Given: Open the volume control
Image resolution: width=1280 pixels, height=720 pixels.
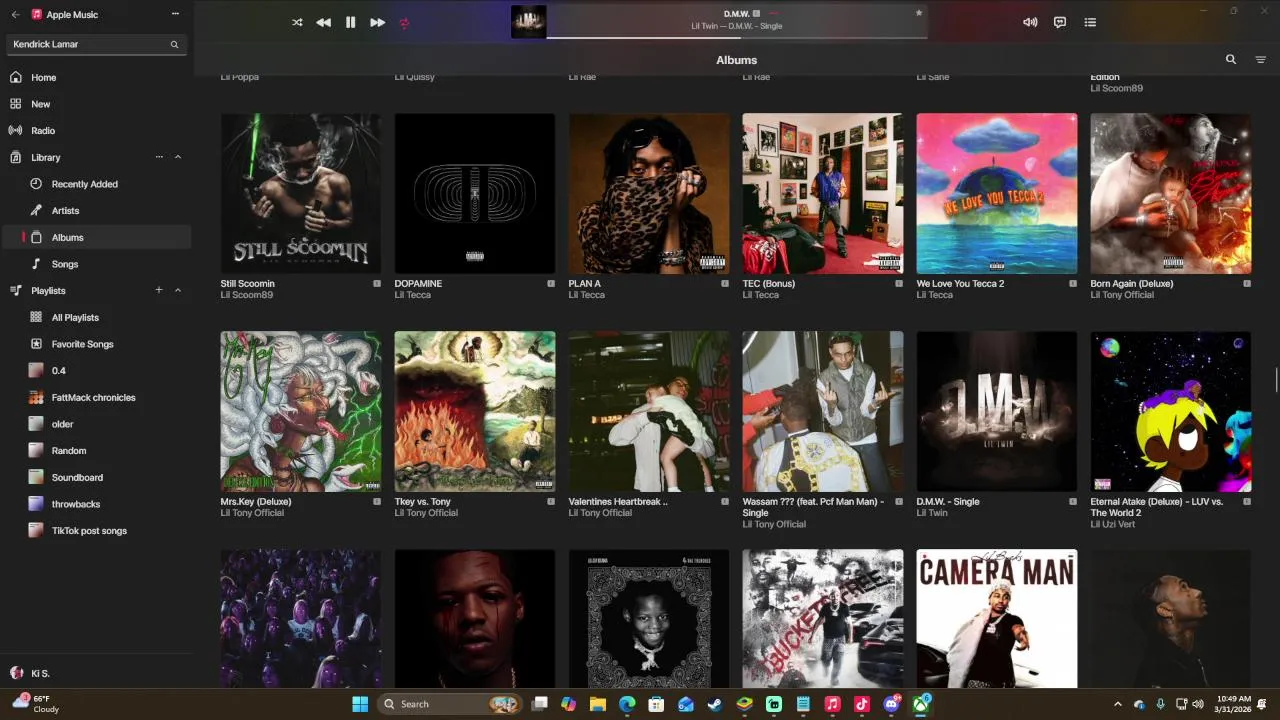Looking at the screenshot, I should tap(1030, 22).
